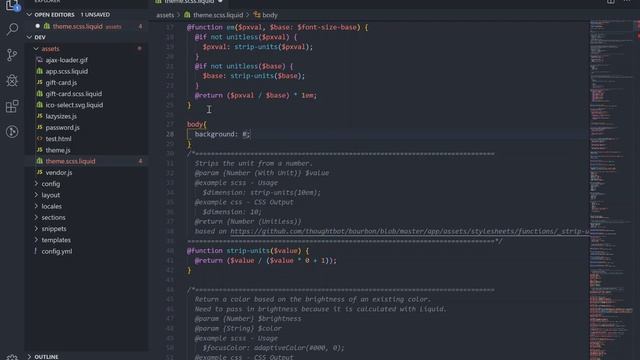Expand the layout folder

point(36,195)
